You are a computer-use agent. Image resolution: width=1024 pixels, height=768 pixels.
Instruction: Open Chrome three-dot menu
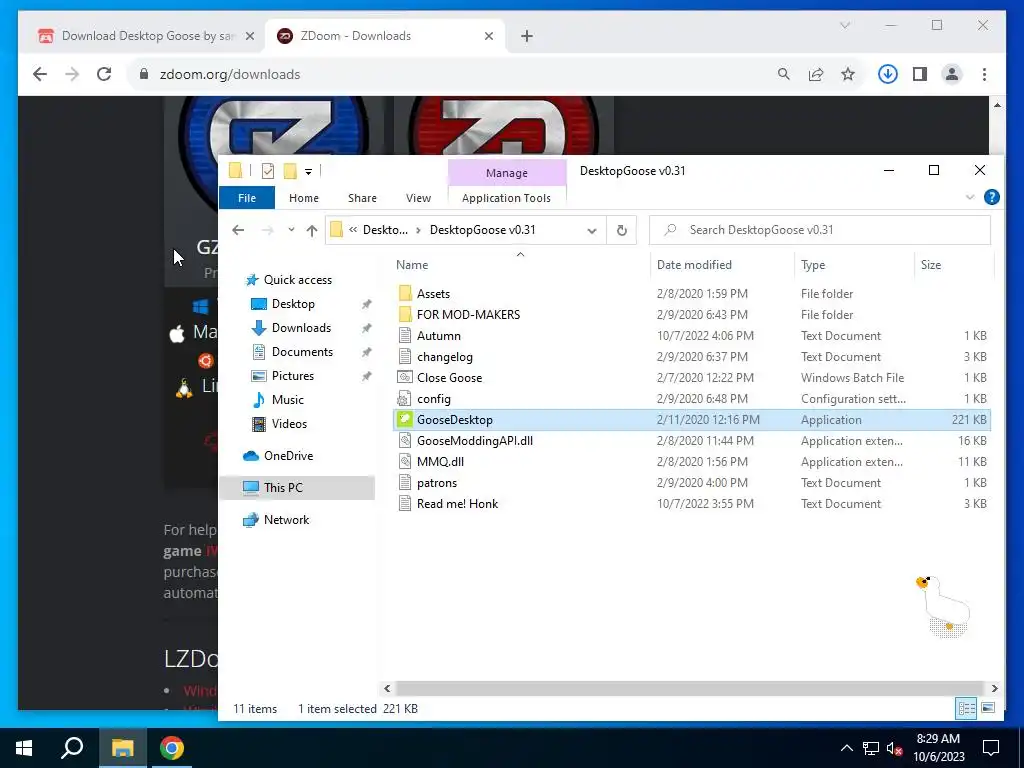coord(984,74)
